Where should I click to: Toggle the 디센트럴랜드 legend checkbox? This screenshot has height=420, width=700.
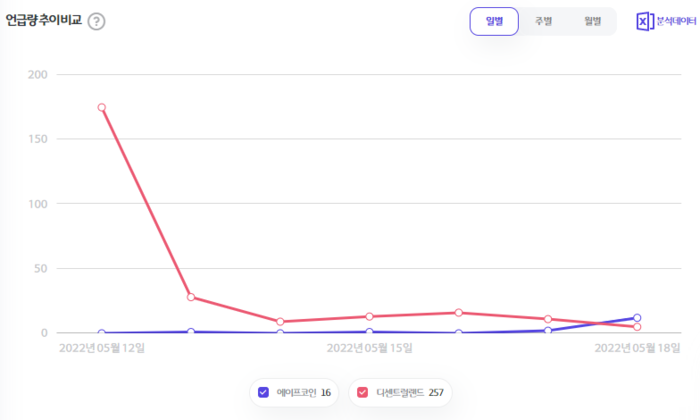362,392
